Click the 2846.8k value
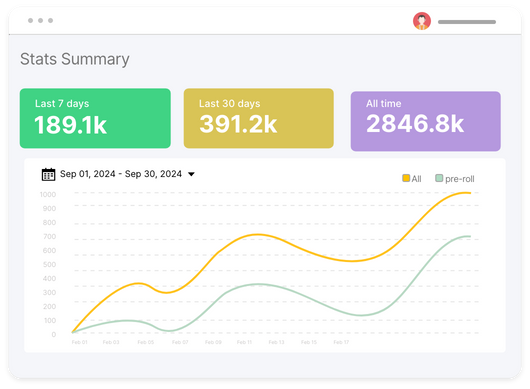 coord(415,123)
